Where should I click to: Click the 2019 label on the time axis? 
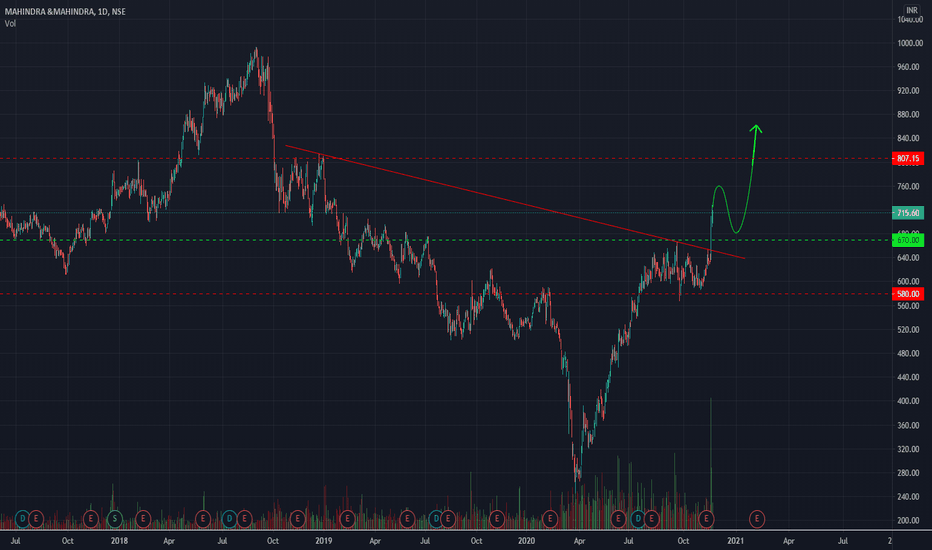(323, 541)
